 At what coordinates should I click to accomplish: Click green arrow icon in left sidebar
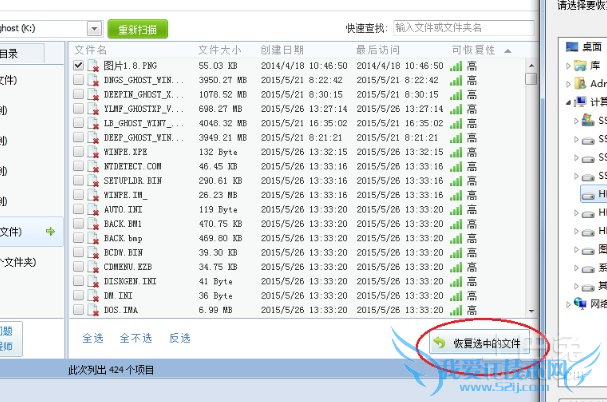[x=50, y=232]
